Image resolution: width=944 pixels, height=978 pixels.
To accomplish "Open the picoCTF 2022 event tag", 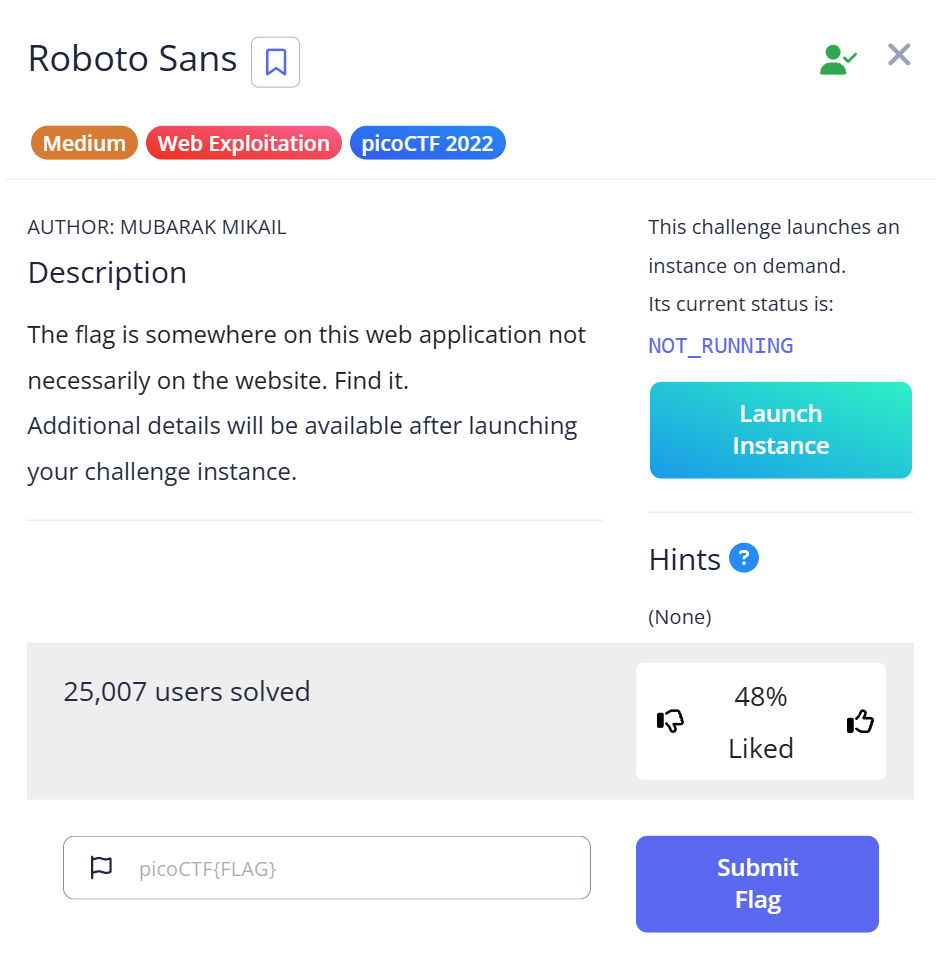I will 428,143.
